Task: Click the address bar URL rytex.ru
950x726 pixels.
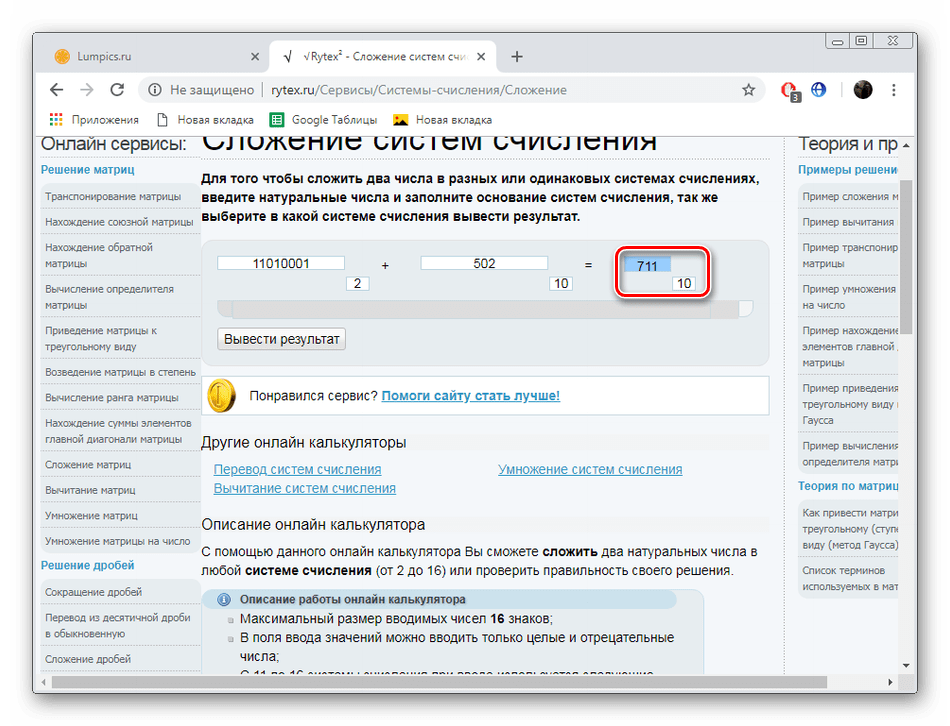Action: tap(419, 90)
